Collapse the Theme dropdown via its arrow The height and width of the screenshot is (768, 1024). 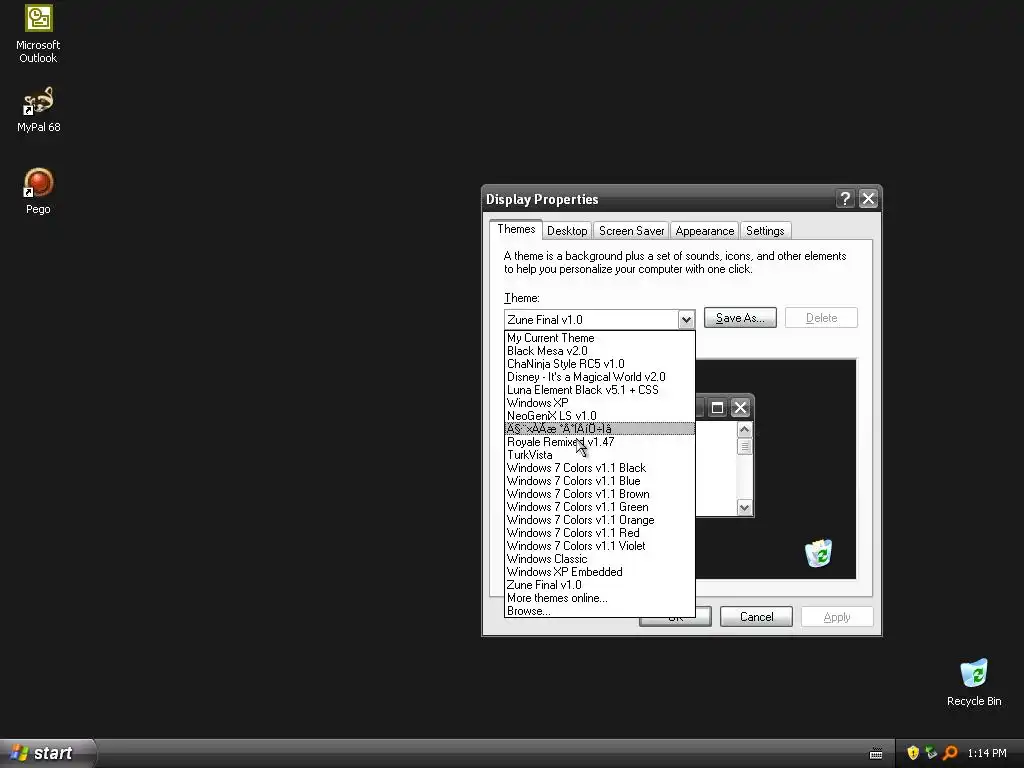(686, 319)
